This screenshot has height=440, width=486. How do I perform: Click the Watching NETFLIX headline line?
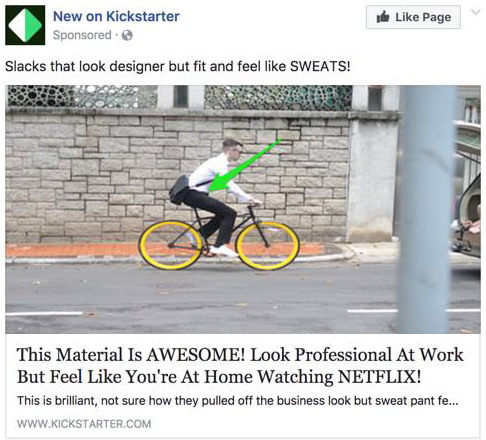pos(219,377)
